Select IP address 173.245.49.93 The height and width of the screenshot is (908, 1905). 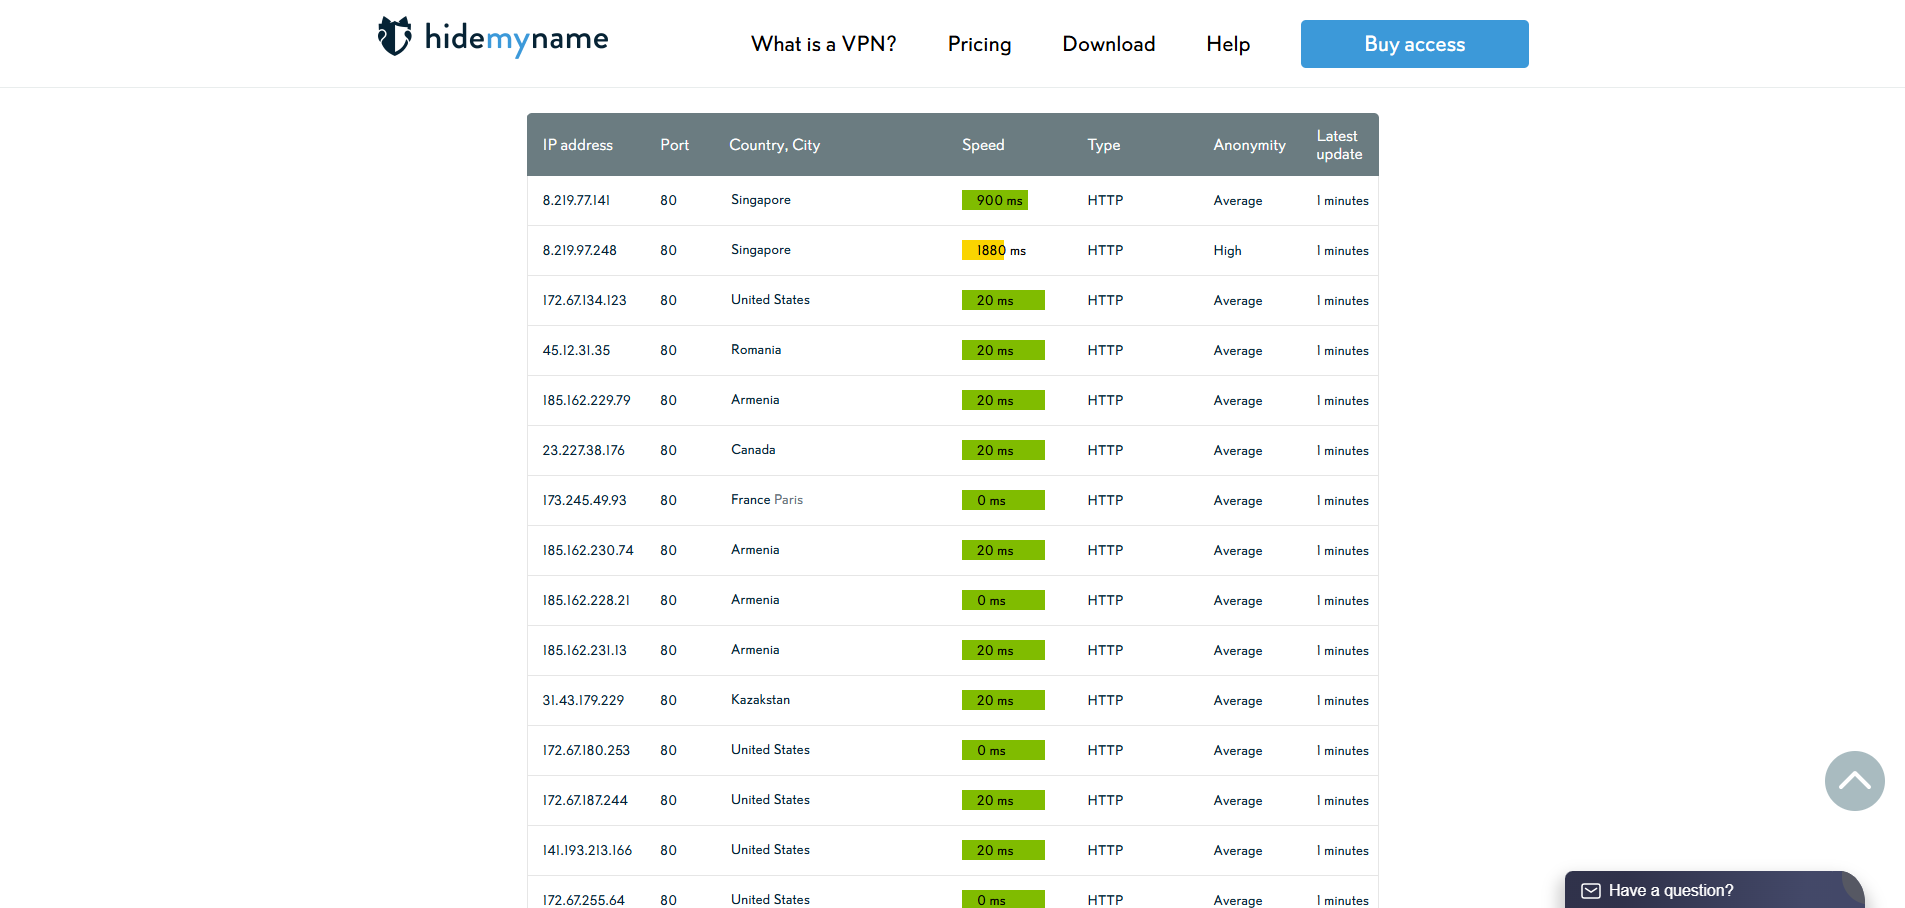click(x=585, y=500)
